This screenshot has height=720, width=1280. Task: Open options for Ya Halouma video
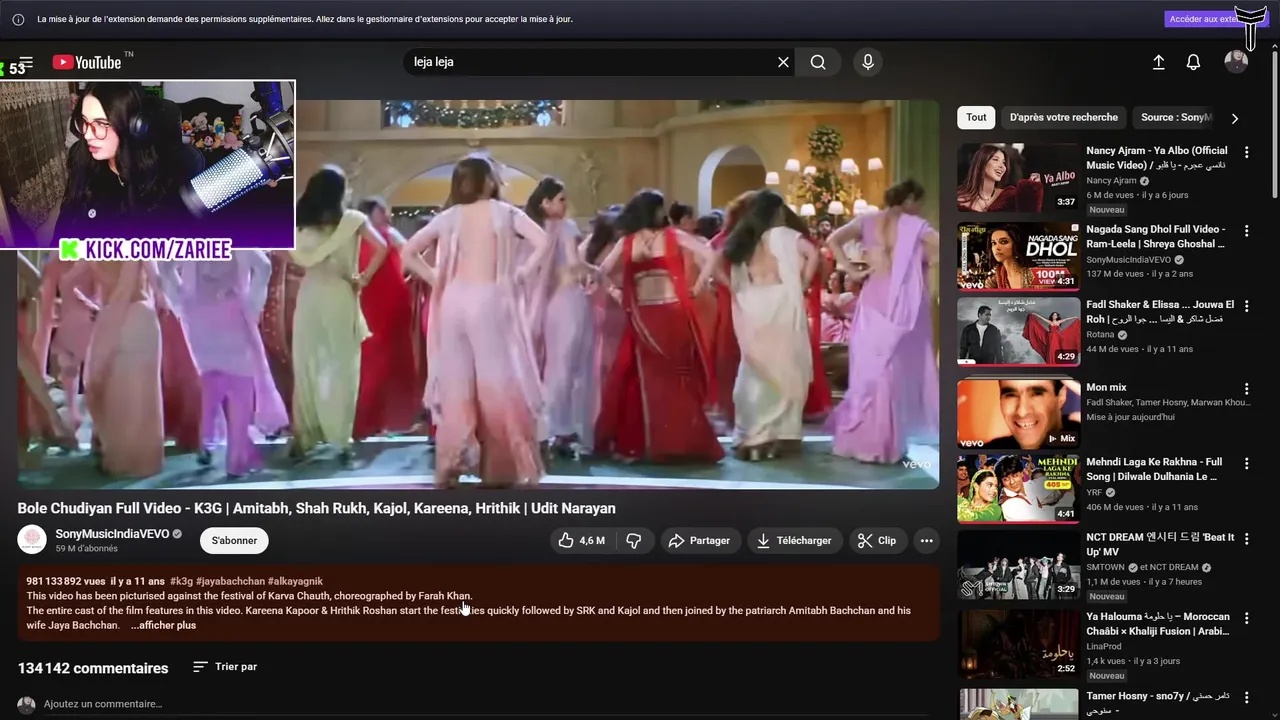tap(1246, 619)
